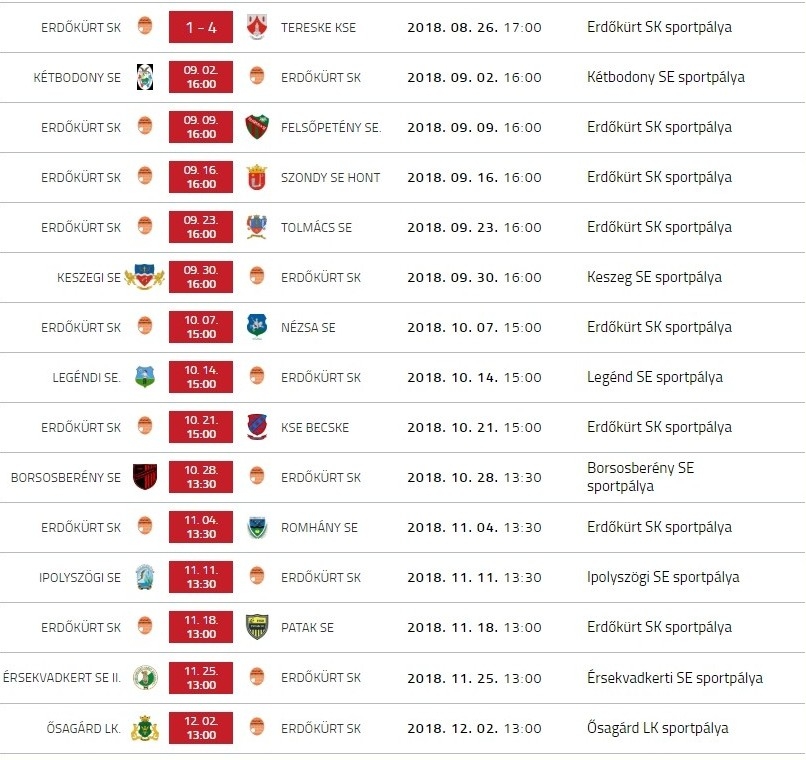
Task: Click the ÉRSEKVADKERT SE II. team name
Action: [62, 678]
